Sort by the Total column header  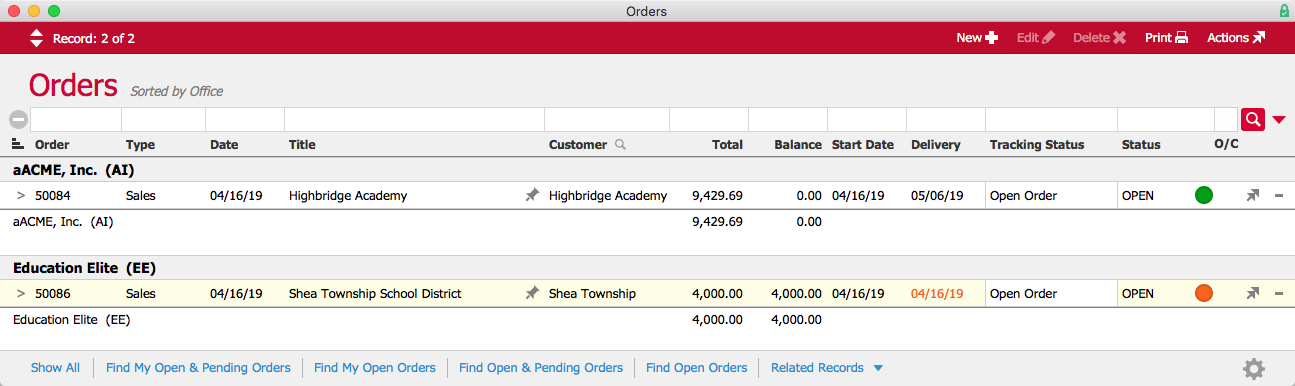coord(727,145)
